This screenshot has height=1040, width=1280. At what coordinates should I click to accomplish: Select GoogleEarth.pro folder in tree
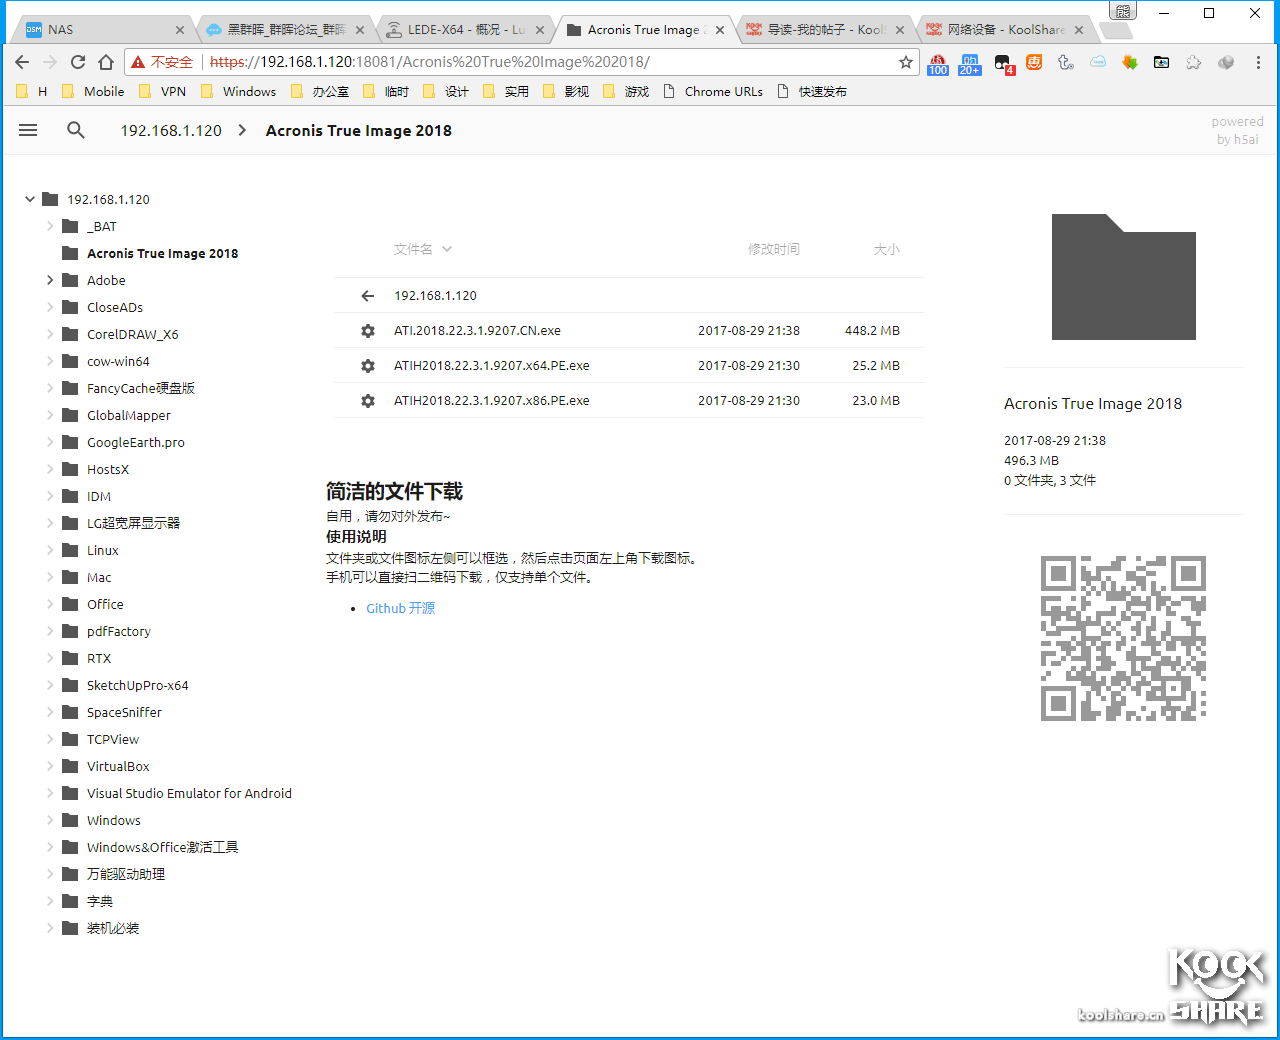coord(135,442)
